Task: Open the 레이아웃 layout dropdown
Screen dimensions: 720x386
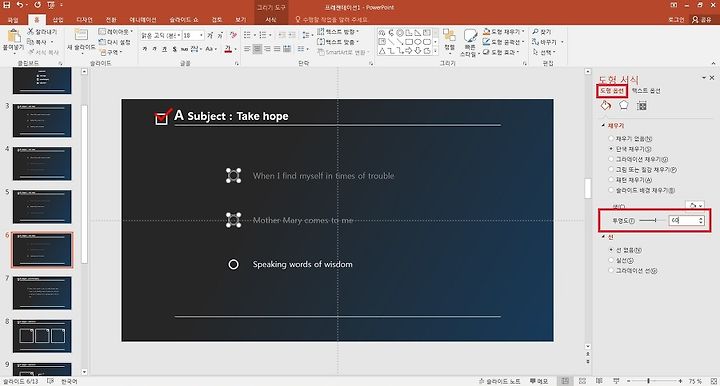Action: click(115, 32)
